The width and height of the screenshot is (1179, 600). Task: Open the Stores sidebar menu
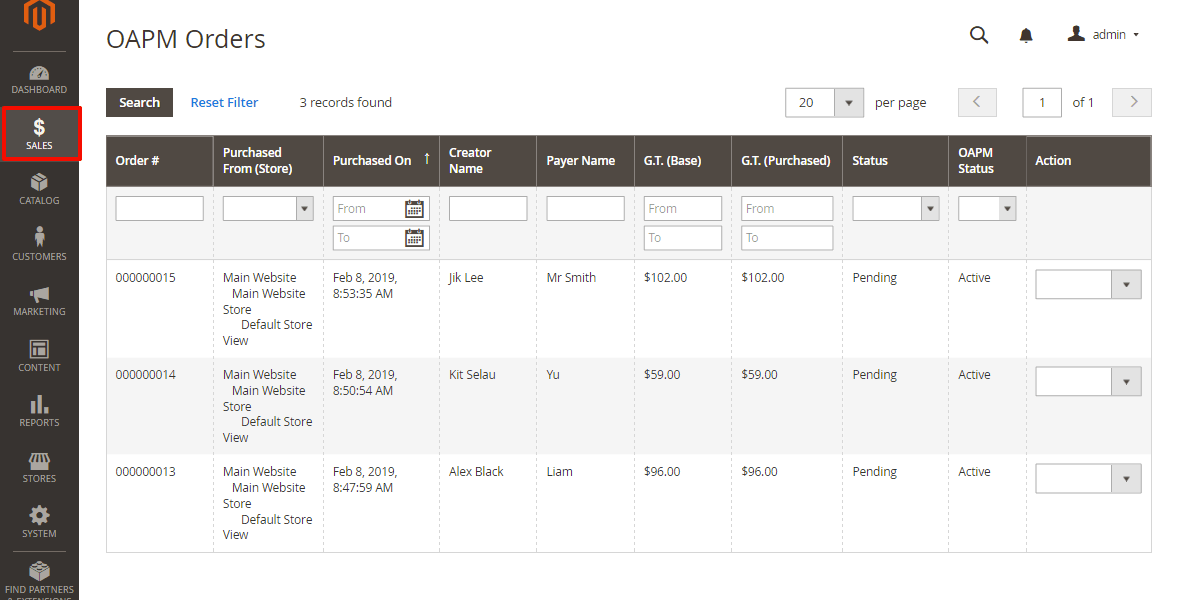(39, 467)
